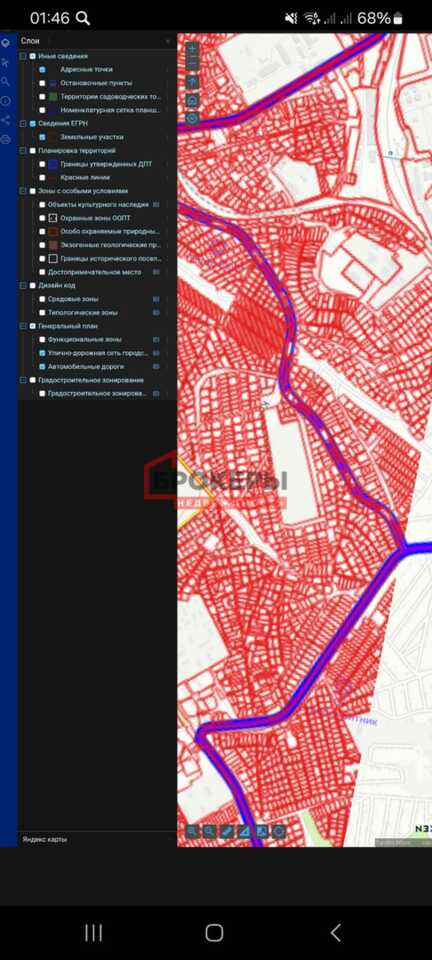Tap the Android home navigation button
This screenshot has height=960, width=432.
coord(214,932)
